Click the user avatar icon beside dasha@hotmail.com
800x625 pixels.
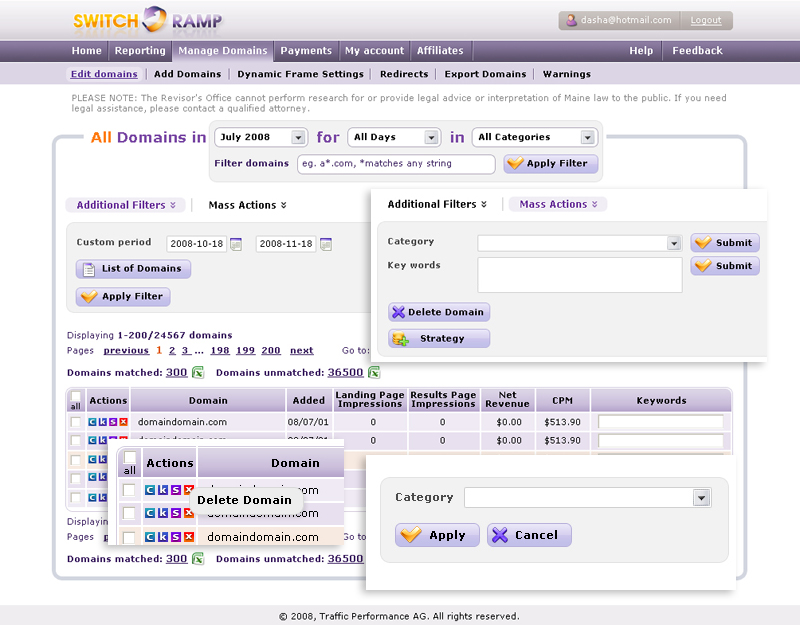click(571, 20)
